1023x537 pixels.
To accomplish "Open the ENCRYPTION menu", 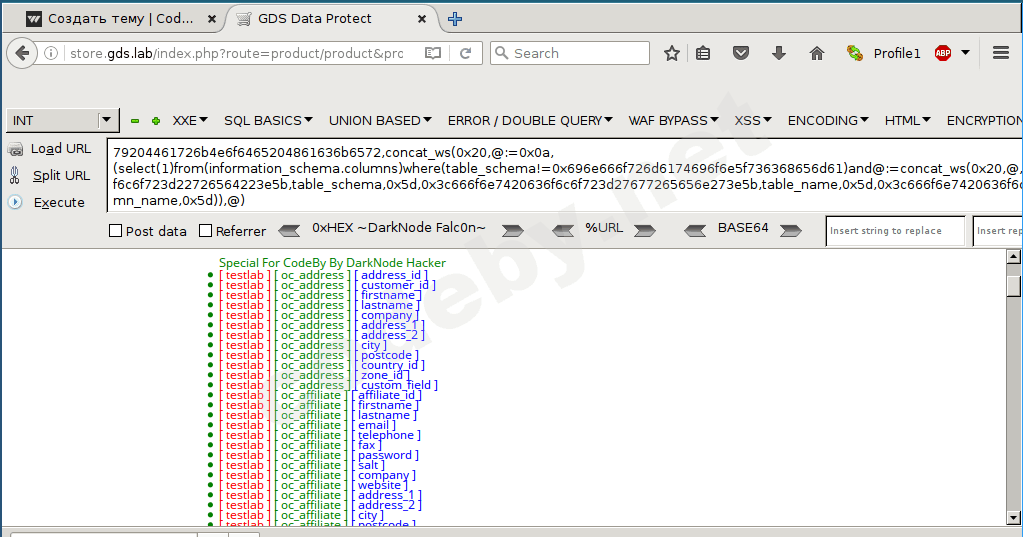I will pyautogui.click(x=985, y=121).
